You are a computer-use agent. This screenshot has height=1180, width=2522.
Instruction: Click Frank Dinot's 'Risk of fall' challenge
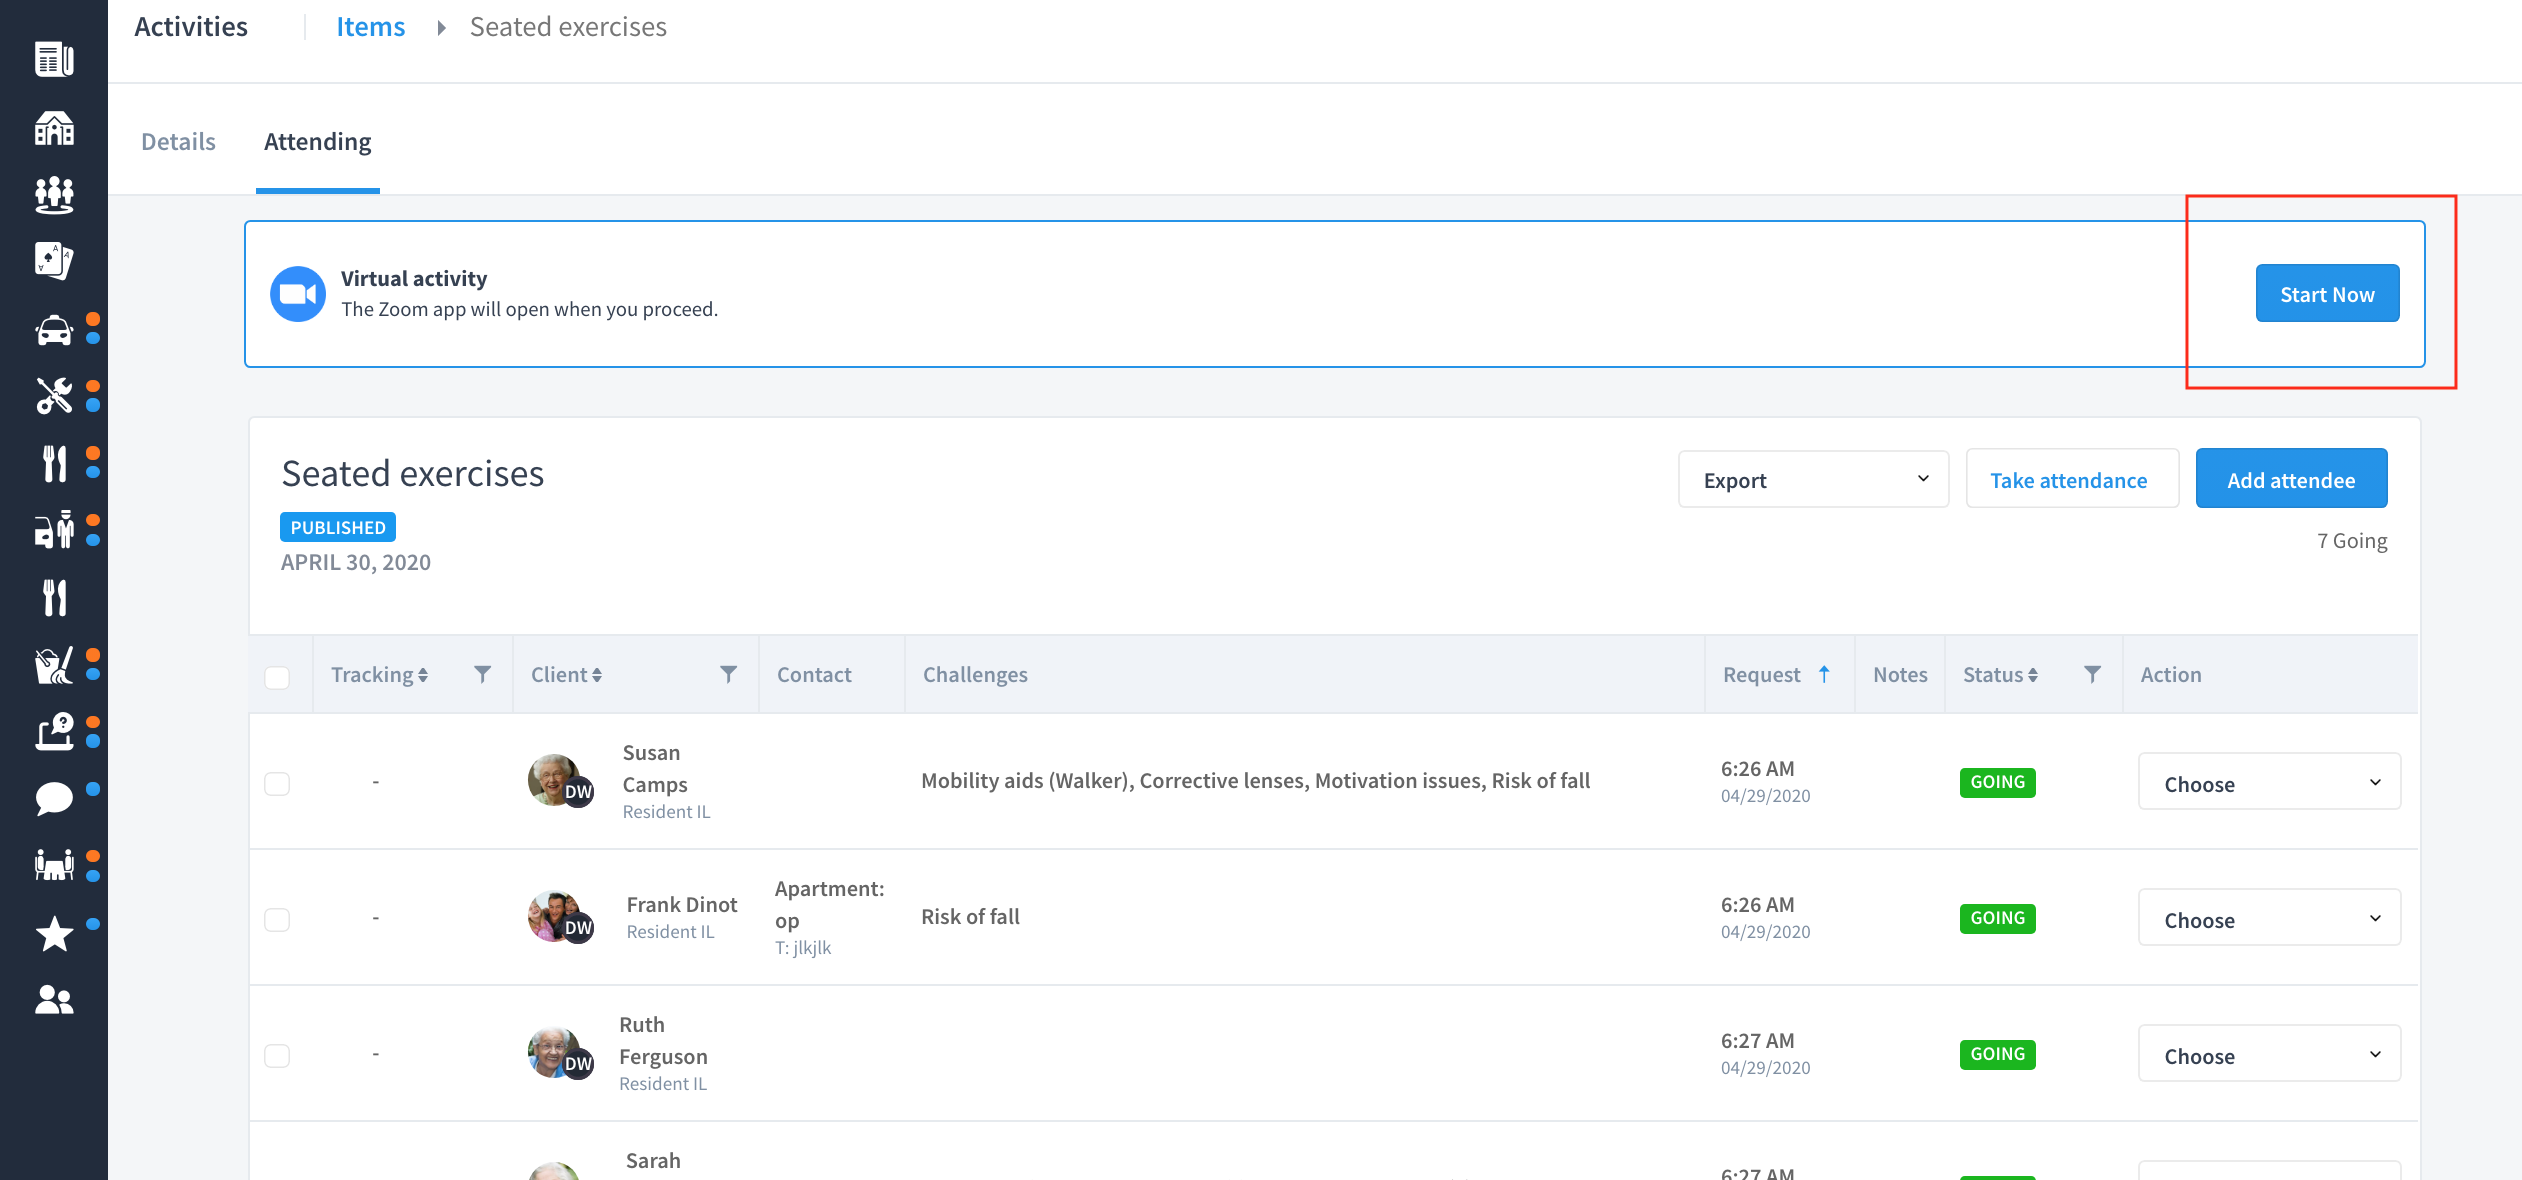pos(970,916)
